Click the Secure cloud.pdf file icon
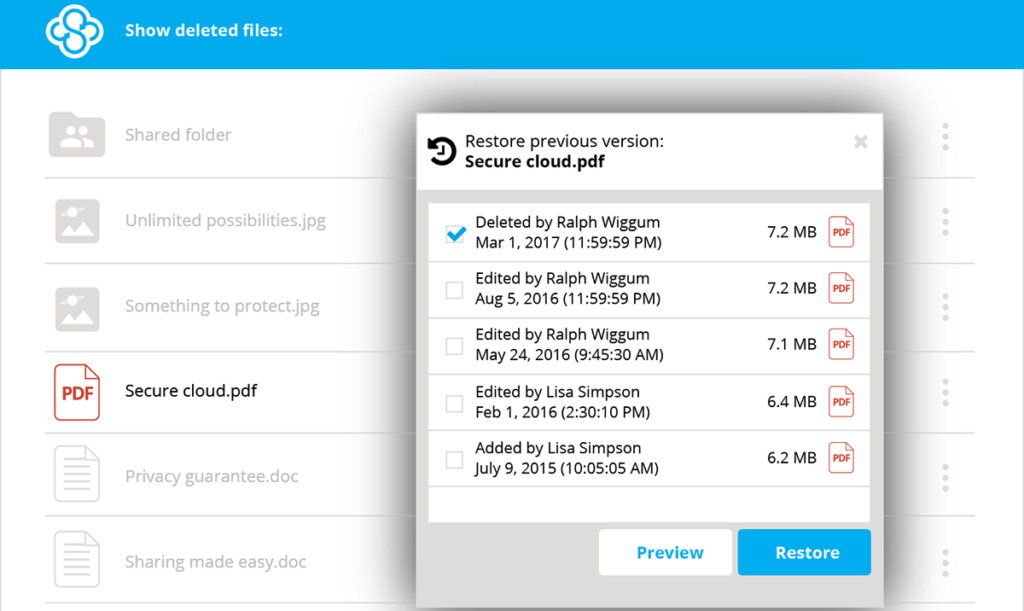Viewport: 1024px width, 611px height. 77,392
